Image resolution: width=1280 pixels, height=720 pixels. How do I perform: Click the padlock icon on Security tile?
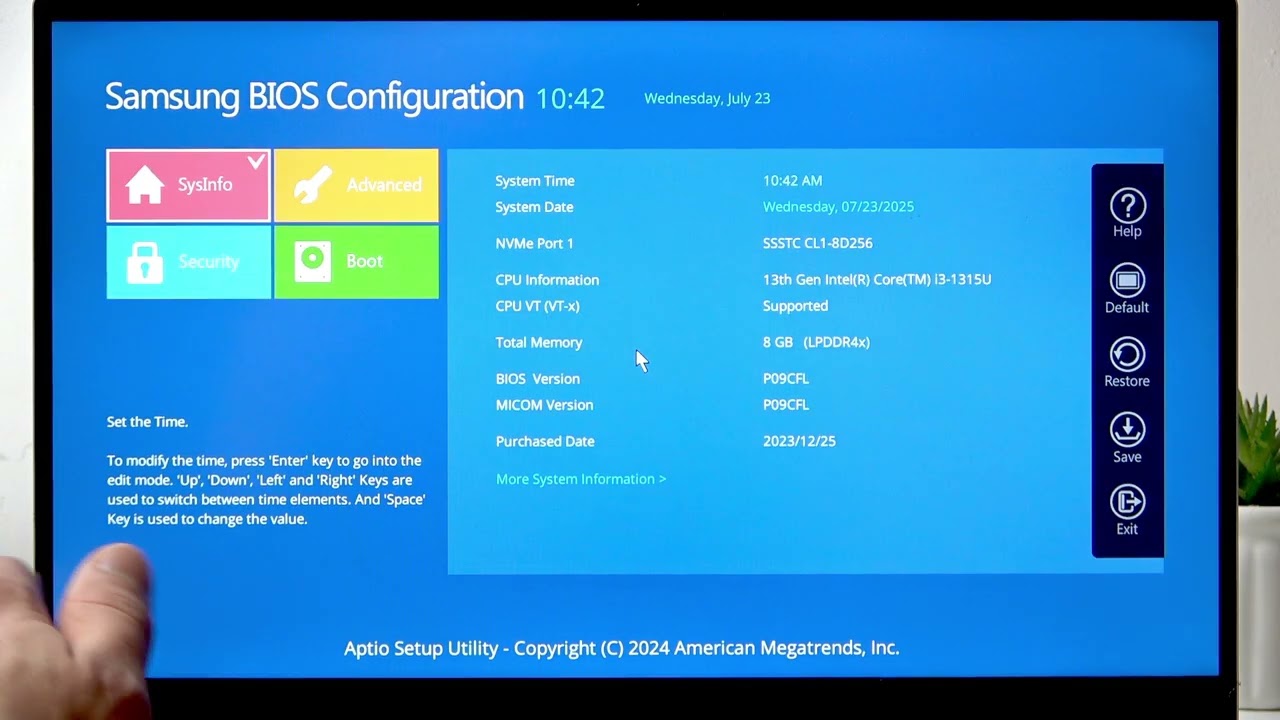(145, 262)
